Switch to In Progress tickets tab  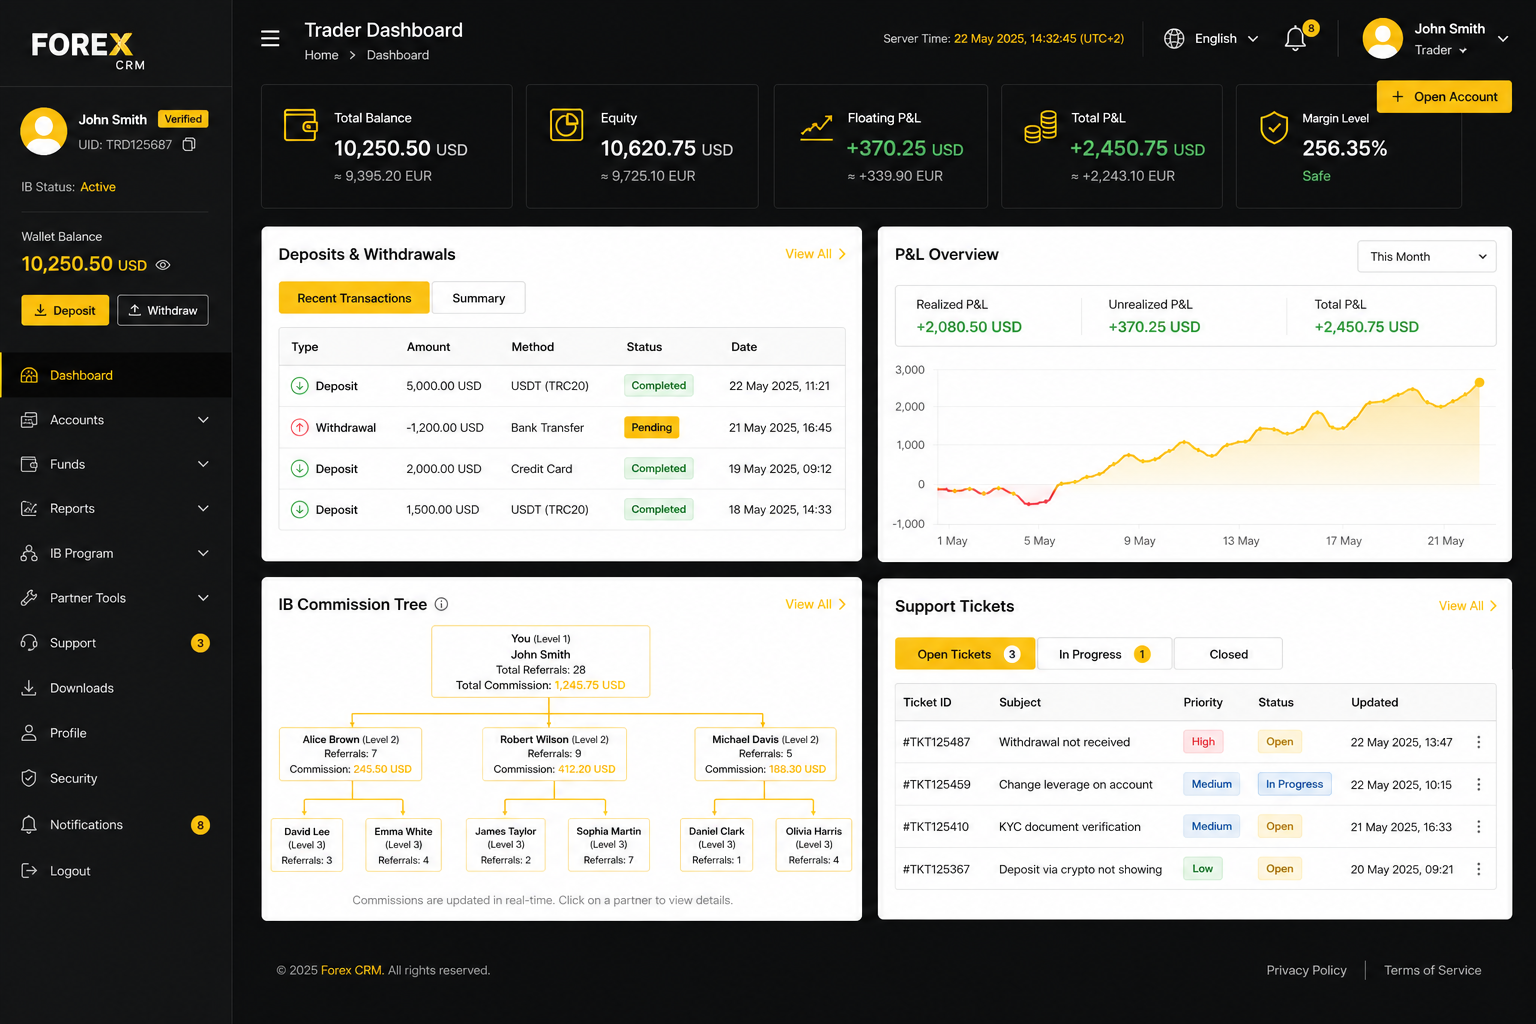[1104, 654]
